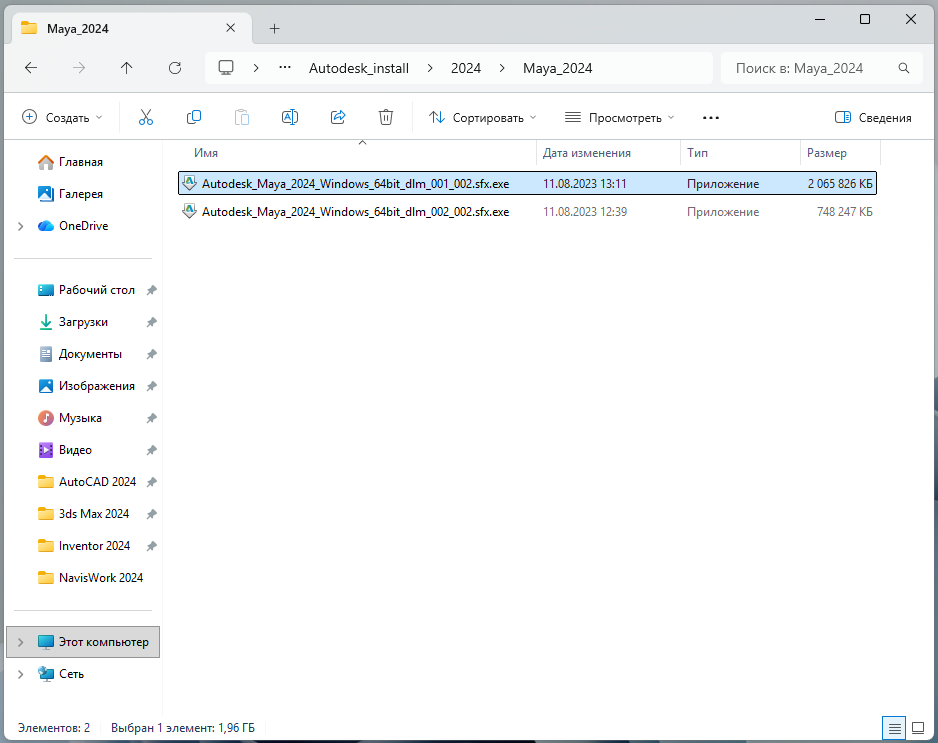Click the search magnifier icon
This screenshot has height=743, width=938.
click(904, 68)
